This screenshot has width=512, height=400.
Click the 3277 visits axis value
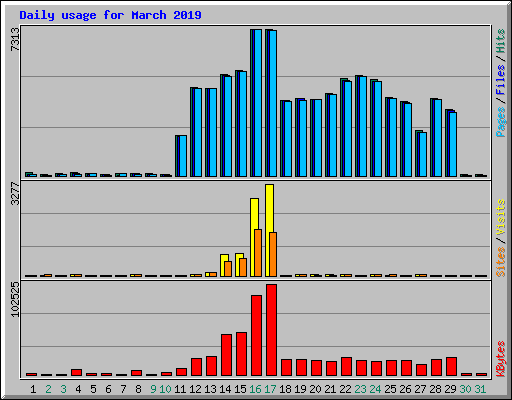pos(15,193)
